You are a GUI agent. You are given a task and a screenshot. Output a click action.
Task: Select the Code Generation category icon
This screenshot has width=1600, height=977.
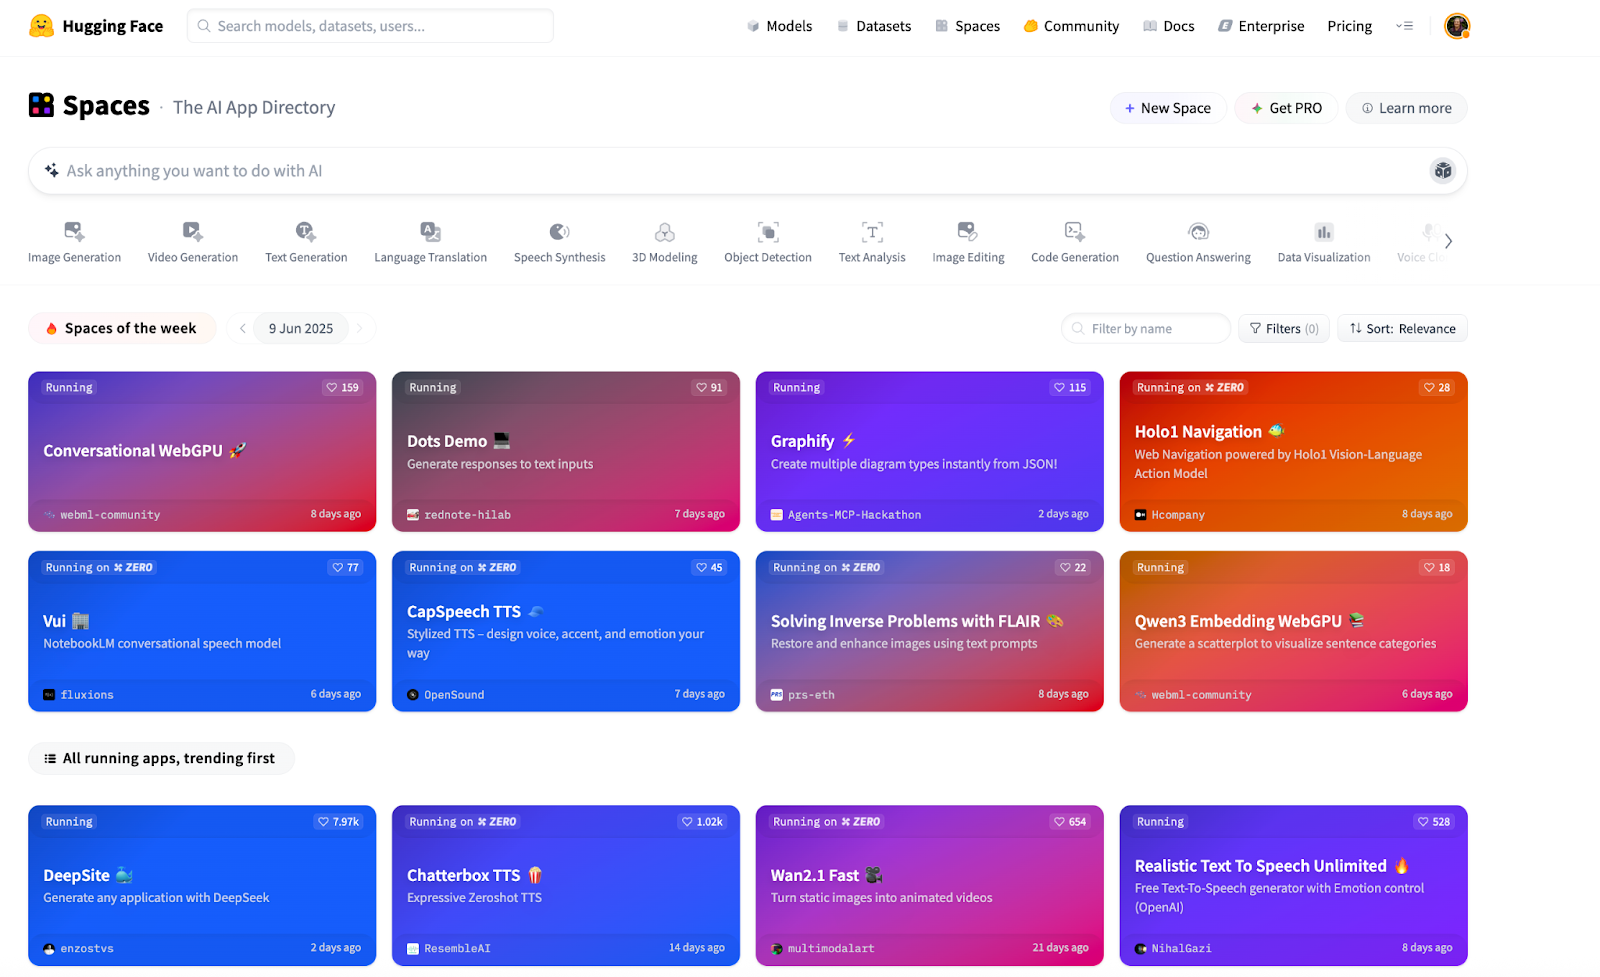pyautogui.click(x=1074, y=231)
